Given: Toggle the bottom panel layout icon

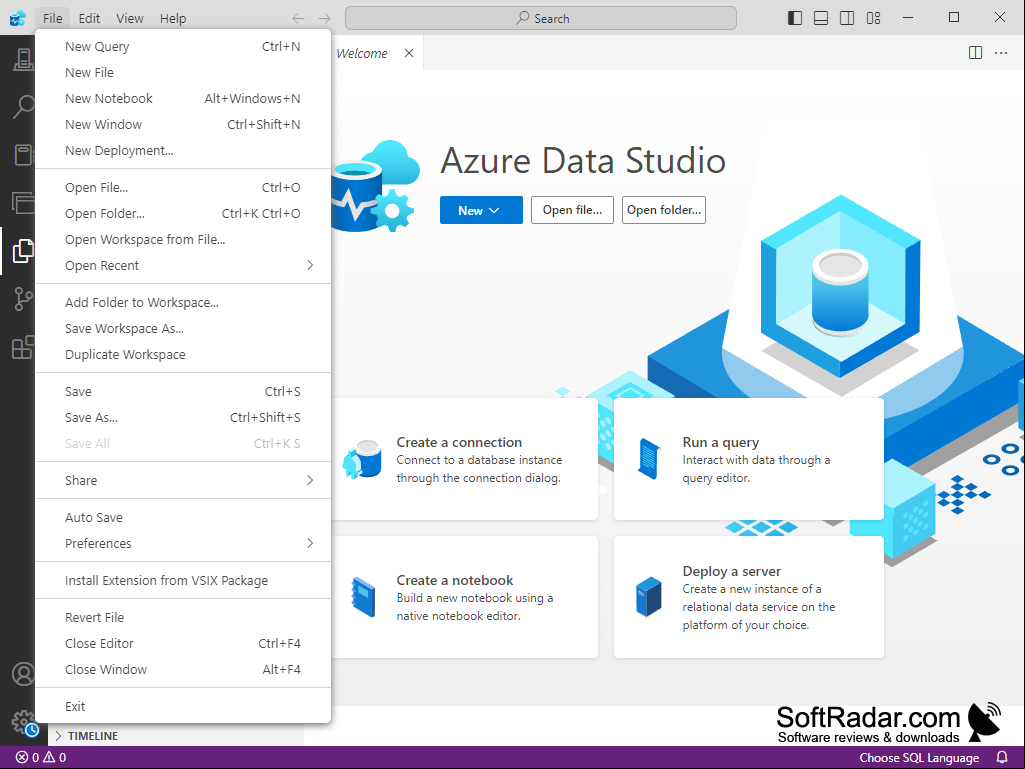Looking at the screenshot, I should [821, 18].
